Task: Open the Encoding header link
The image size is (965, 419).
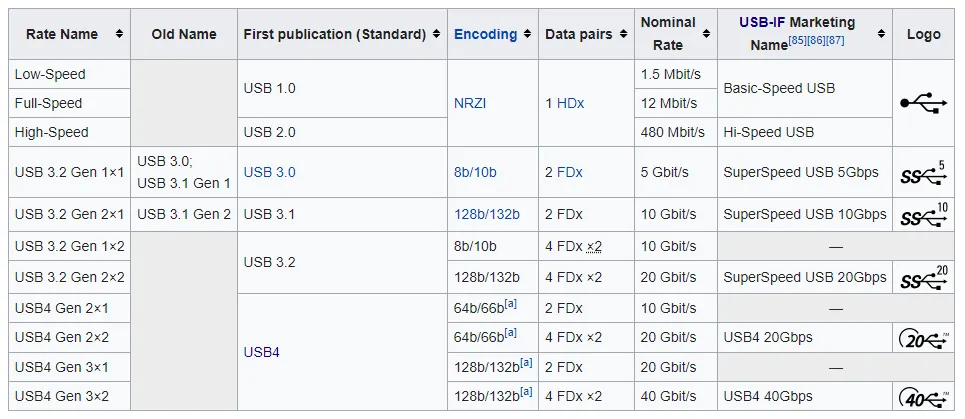Action: (485, 34)
